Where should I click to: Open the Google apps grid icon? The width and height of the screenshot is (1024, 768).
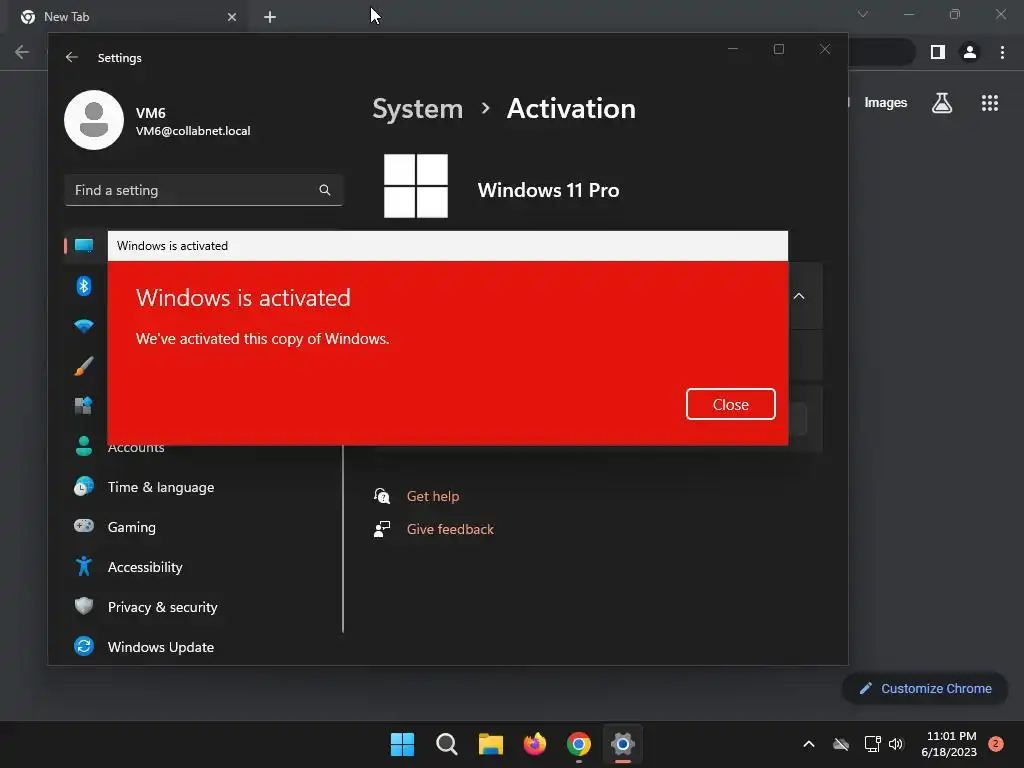990,103
